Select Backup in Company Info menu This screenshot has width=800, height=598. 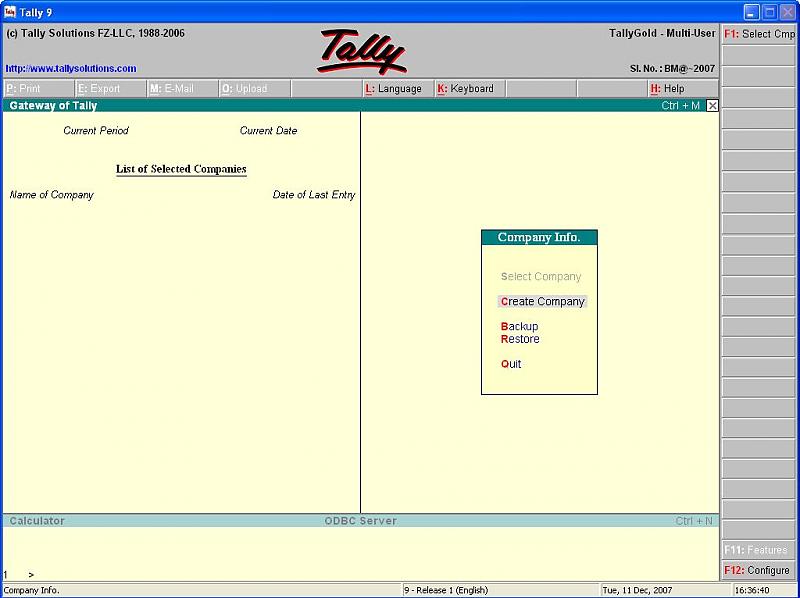(519, 327)
